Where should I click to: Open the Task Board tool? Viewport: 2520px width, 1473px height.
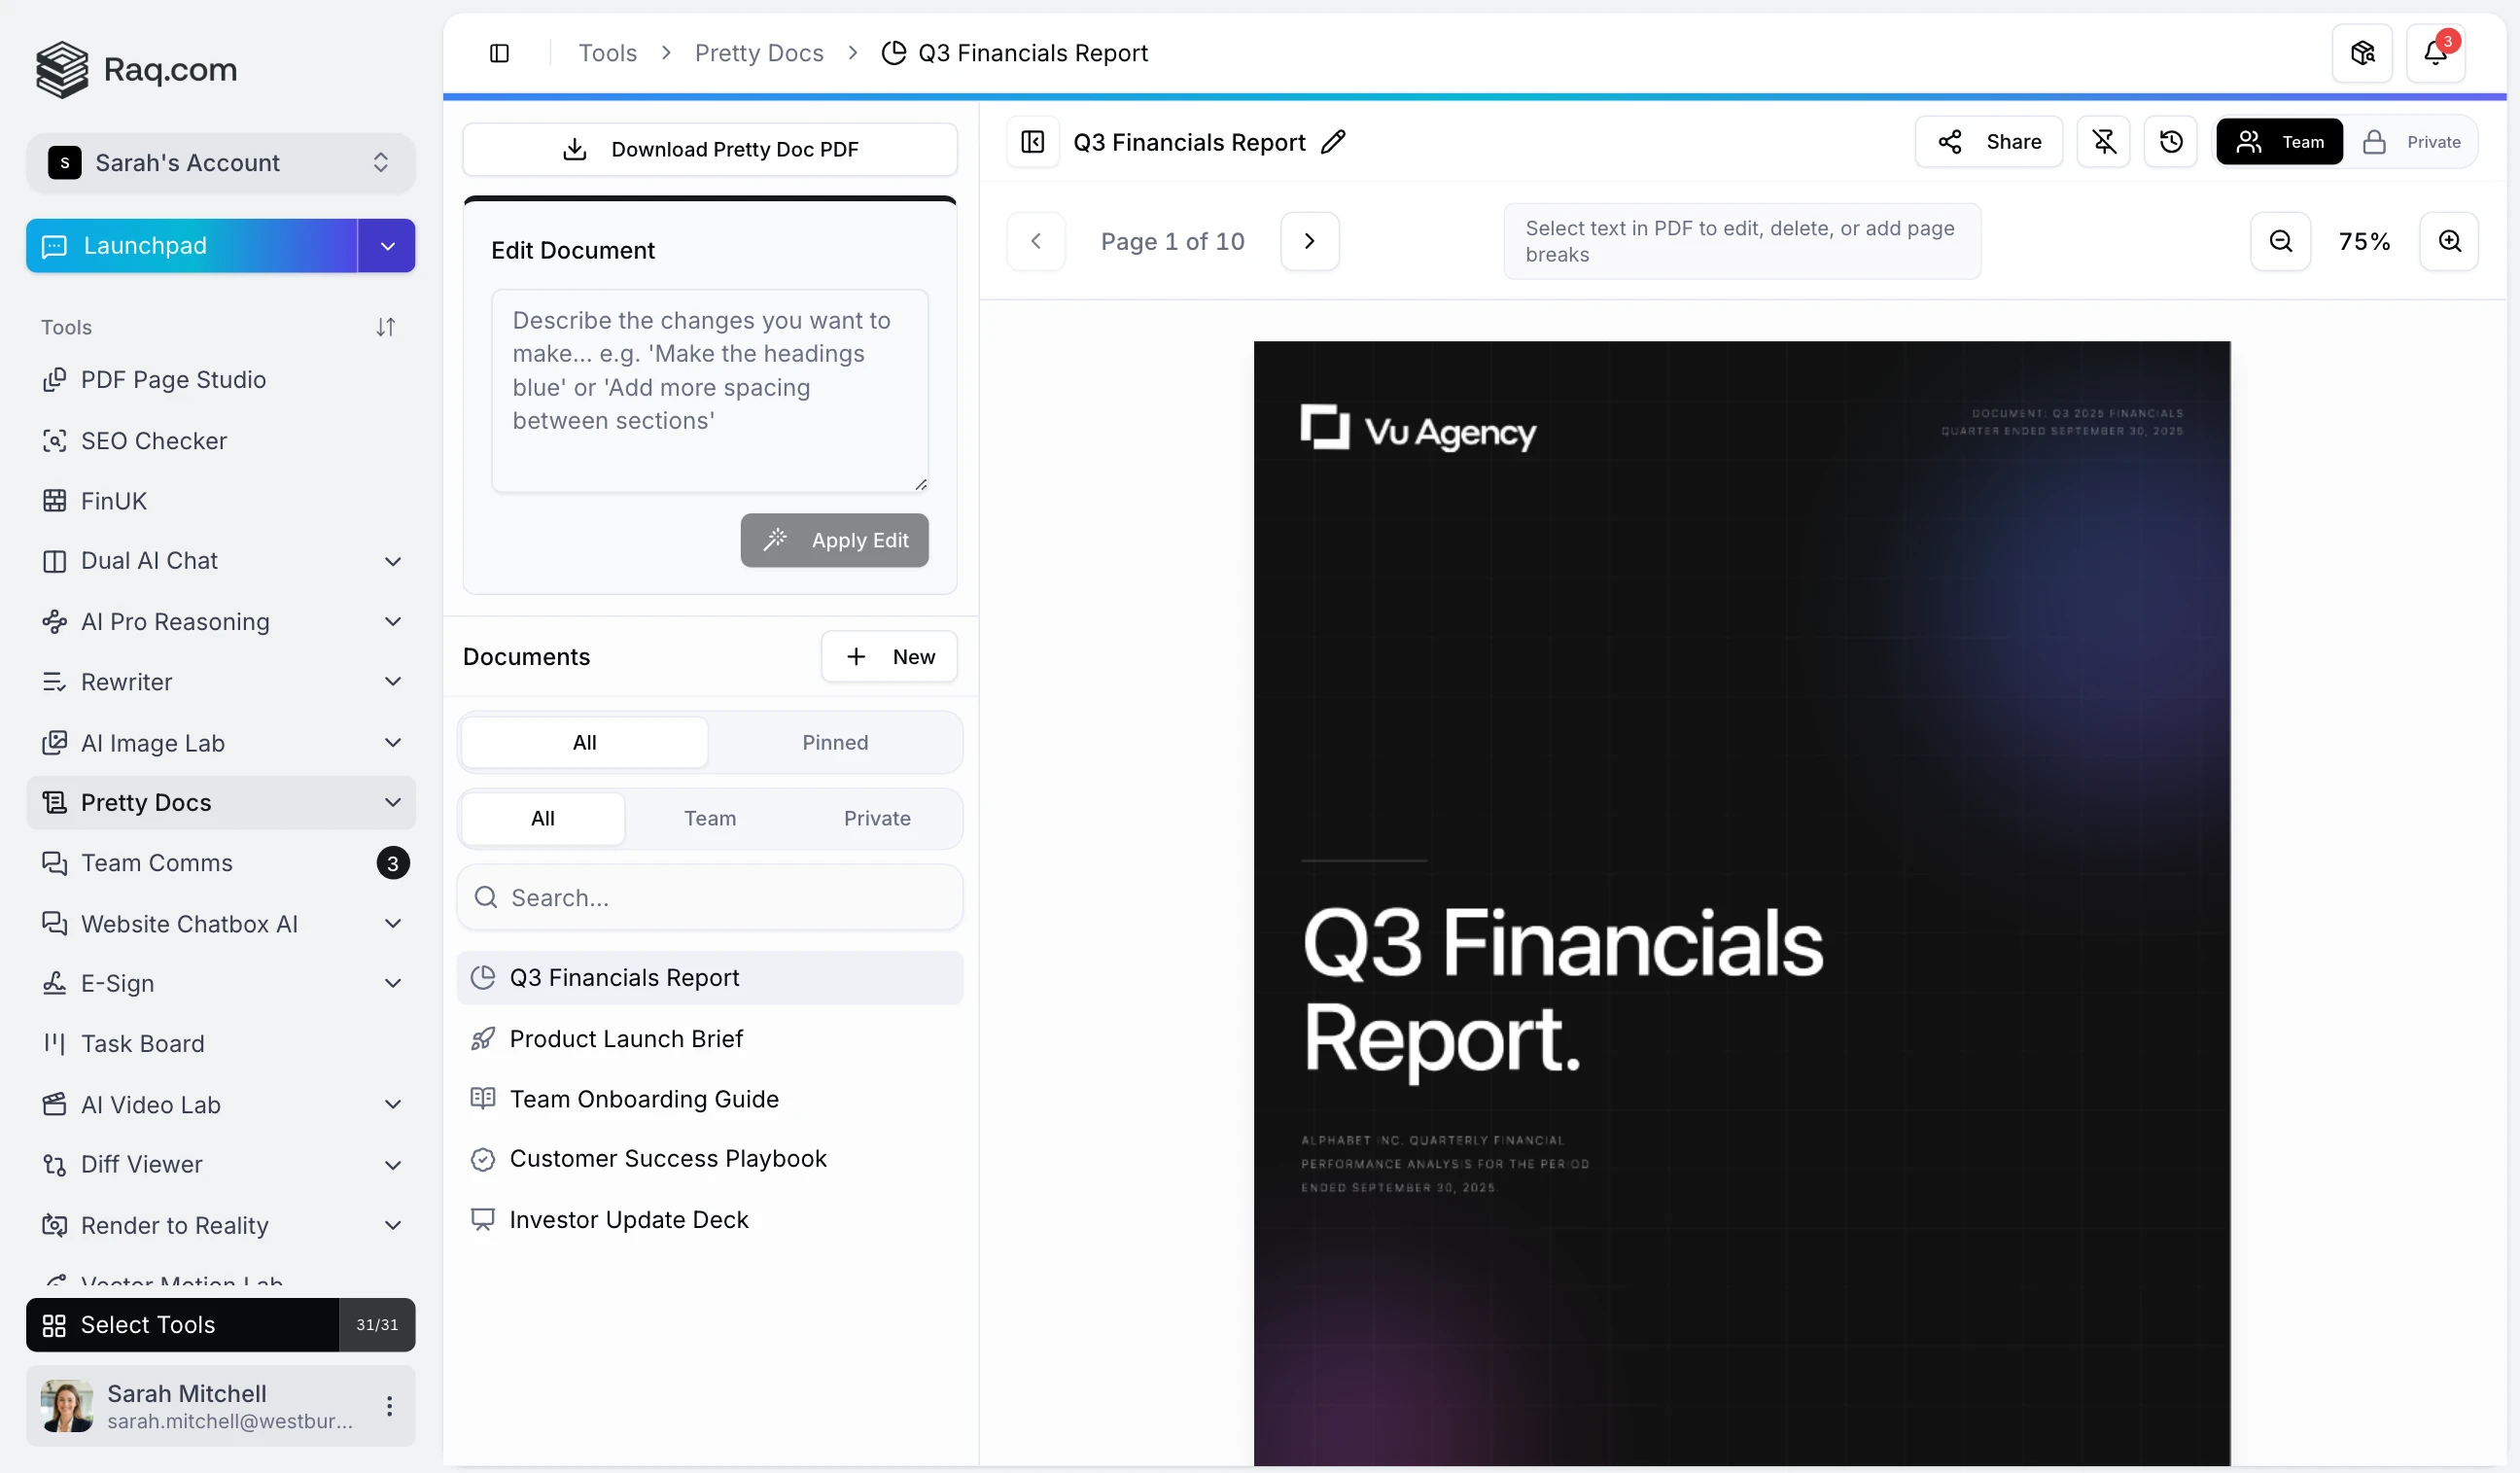[x=140, y=1044]
